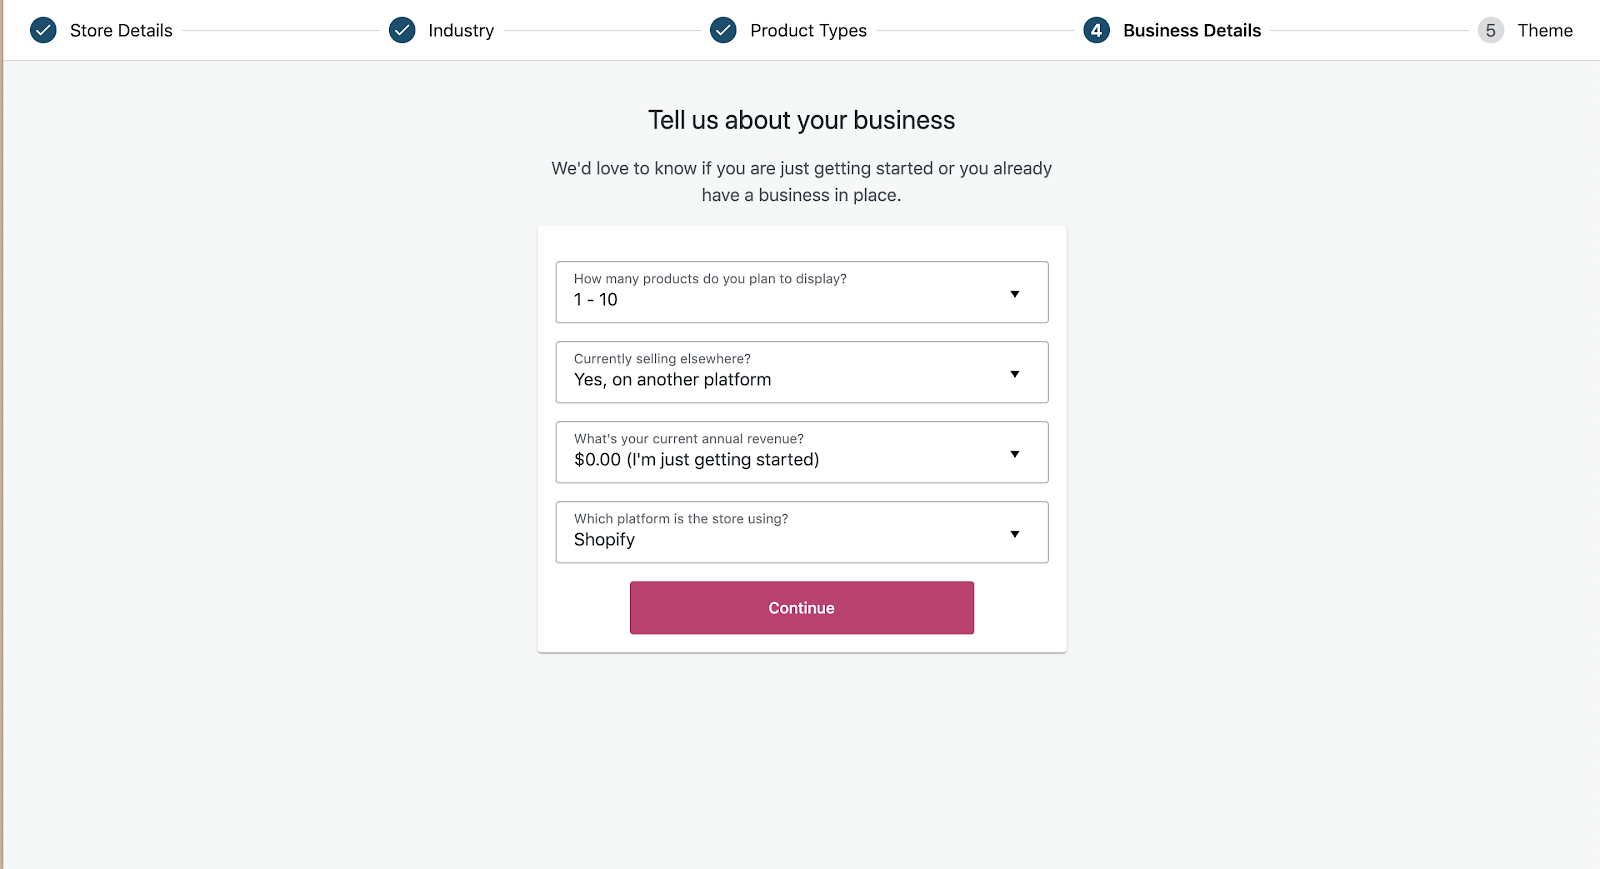This screenshot has height=869, width=1600.
Task: Click the arrow beside Shopify platform field
Action: pos(1014,534)
